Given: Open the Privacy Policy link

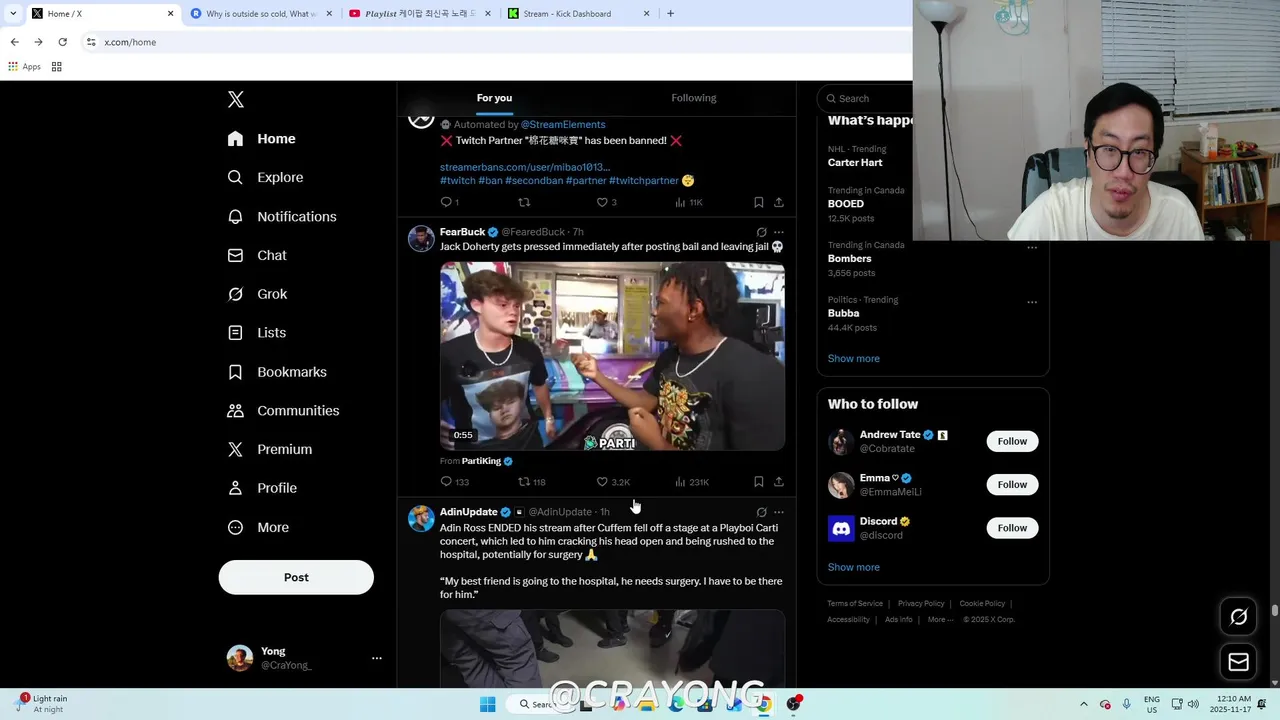Looking at the screenshot, I should [921, 604].
